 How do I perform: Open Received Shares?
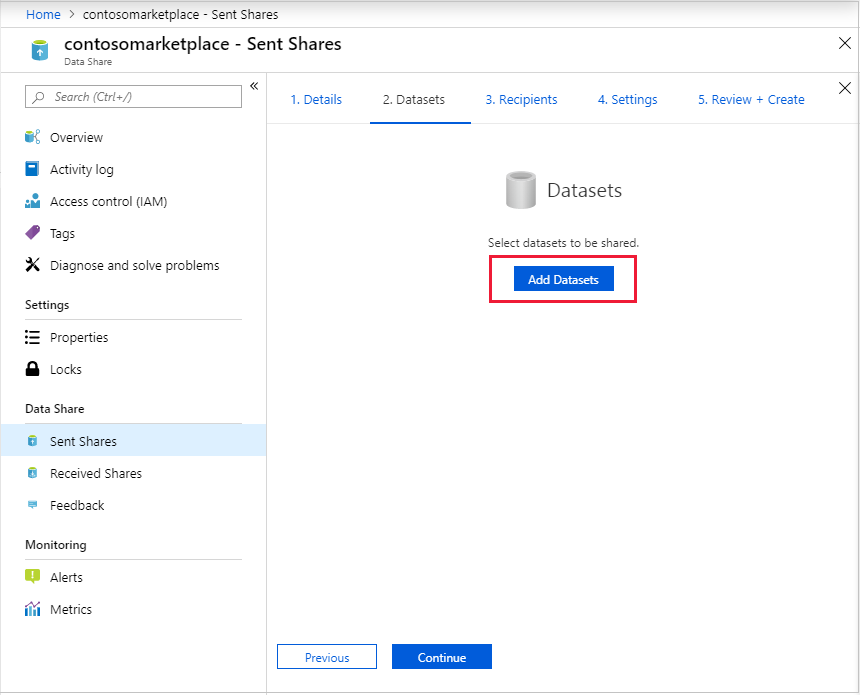(96, 473)
